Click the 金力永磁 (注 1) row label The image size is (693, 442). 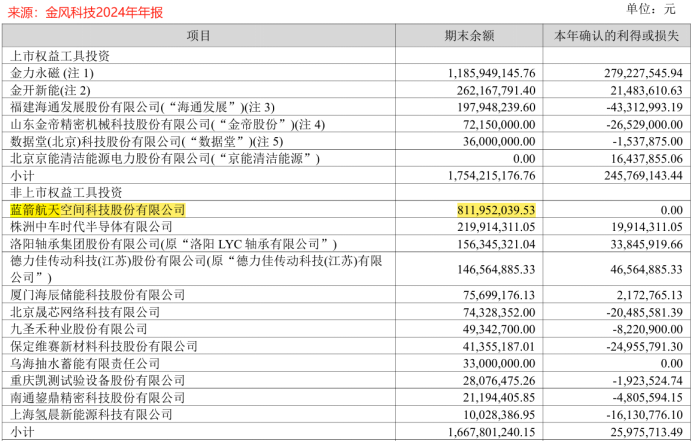[51, 73]
